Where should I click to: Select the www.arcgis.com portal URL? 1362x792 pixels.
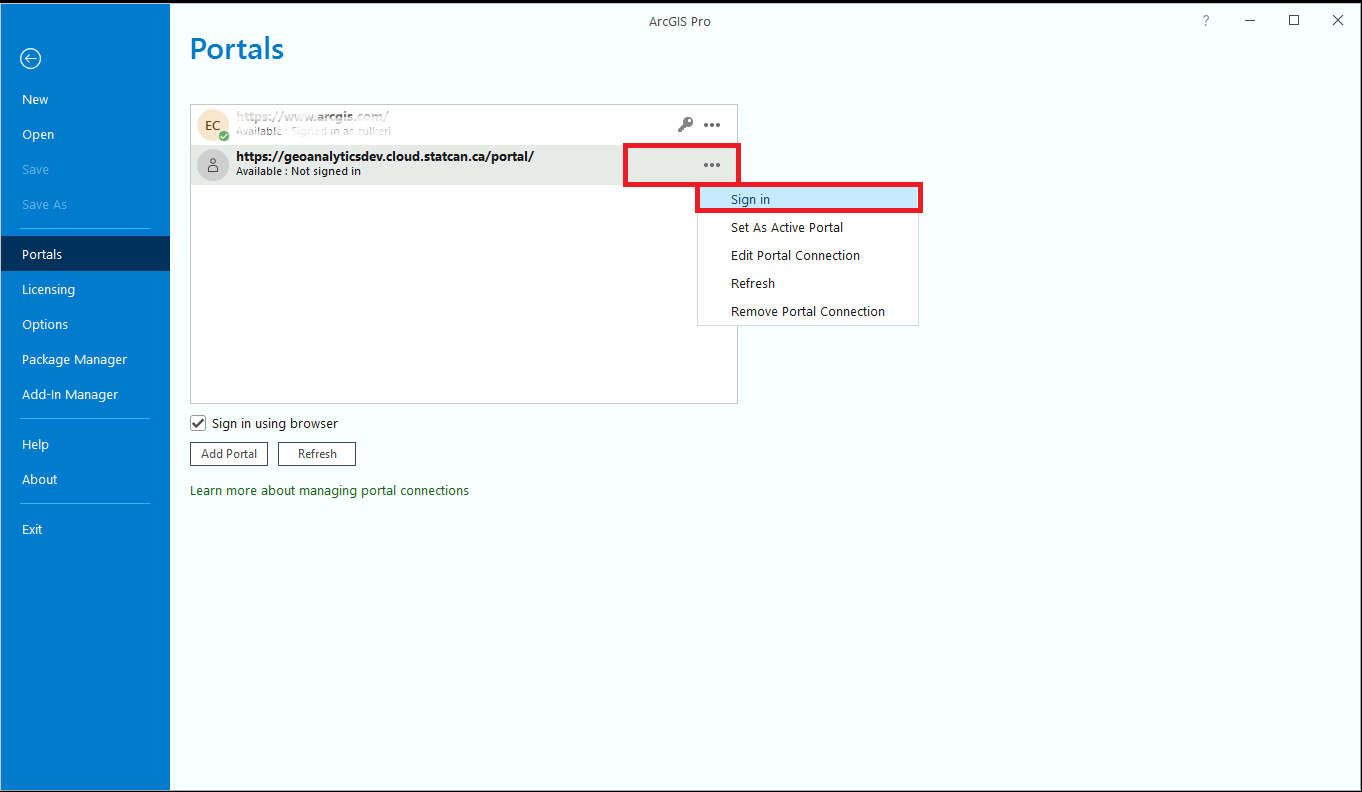coord(312,117)
